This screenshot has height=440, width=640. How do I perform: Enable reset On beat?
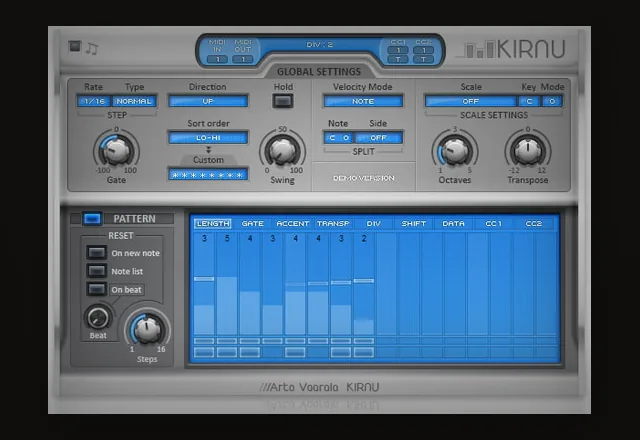(x=96, y=289)
